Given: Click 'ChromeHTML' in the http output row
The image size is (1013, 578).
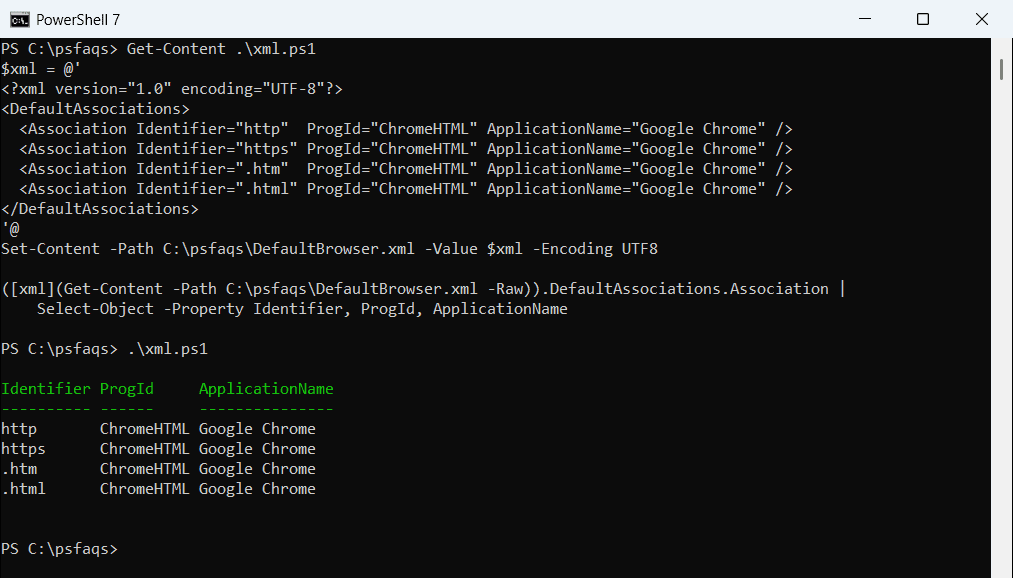Looking at the screenshot, I should point(145,429).
